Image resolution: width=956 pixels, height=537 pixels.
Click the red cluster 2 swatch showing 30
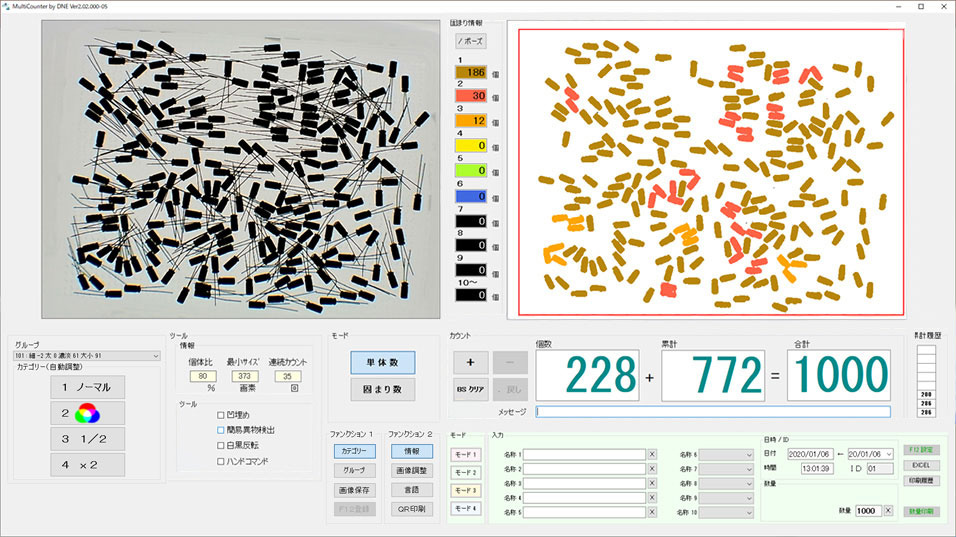point(471,96)
